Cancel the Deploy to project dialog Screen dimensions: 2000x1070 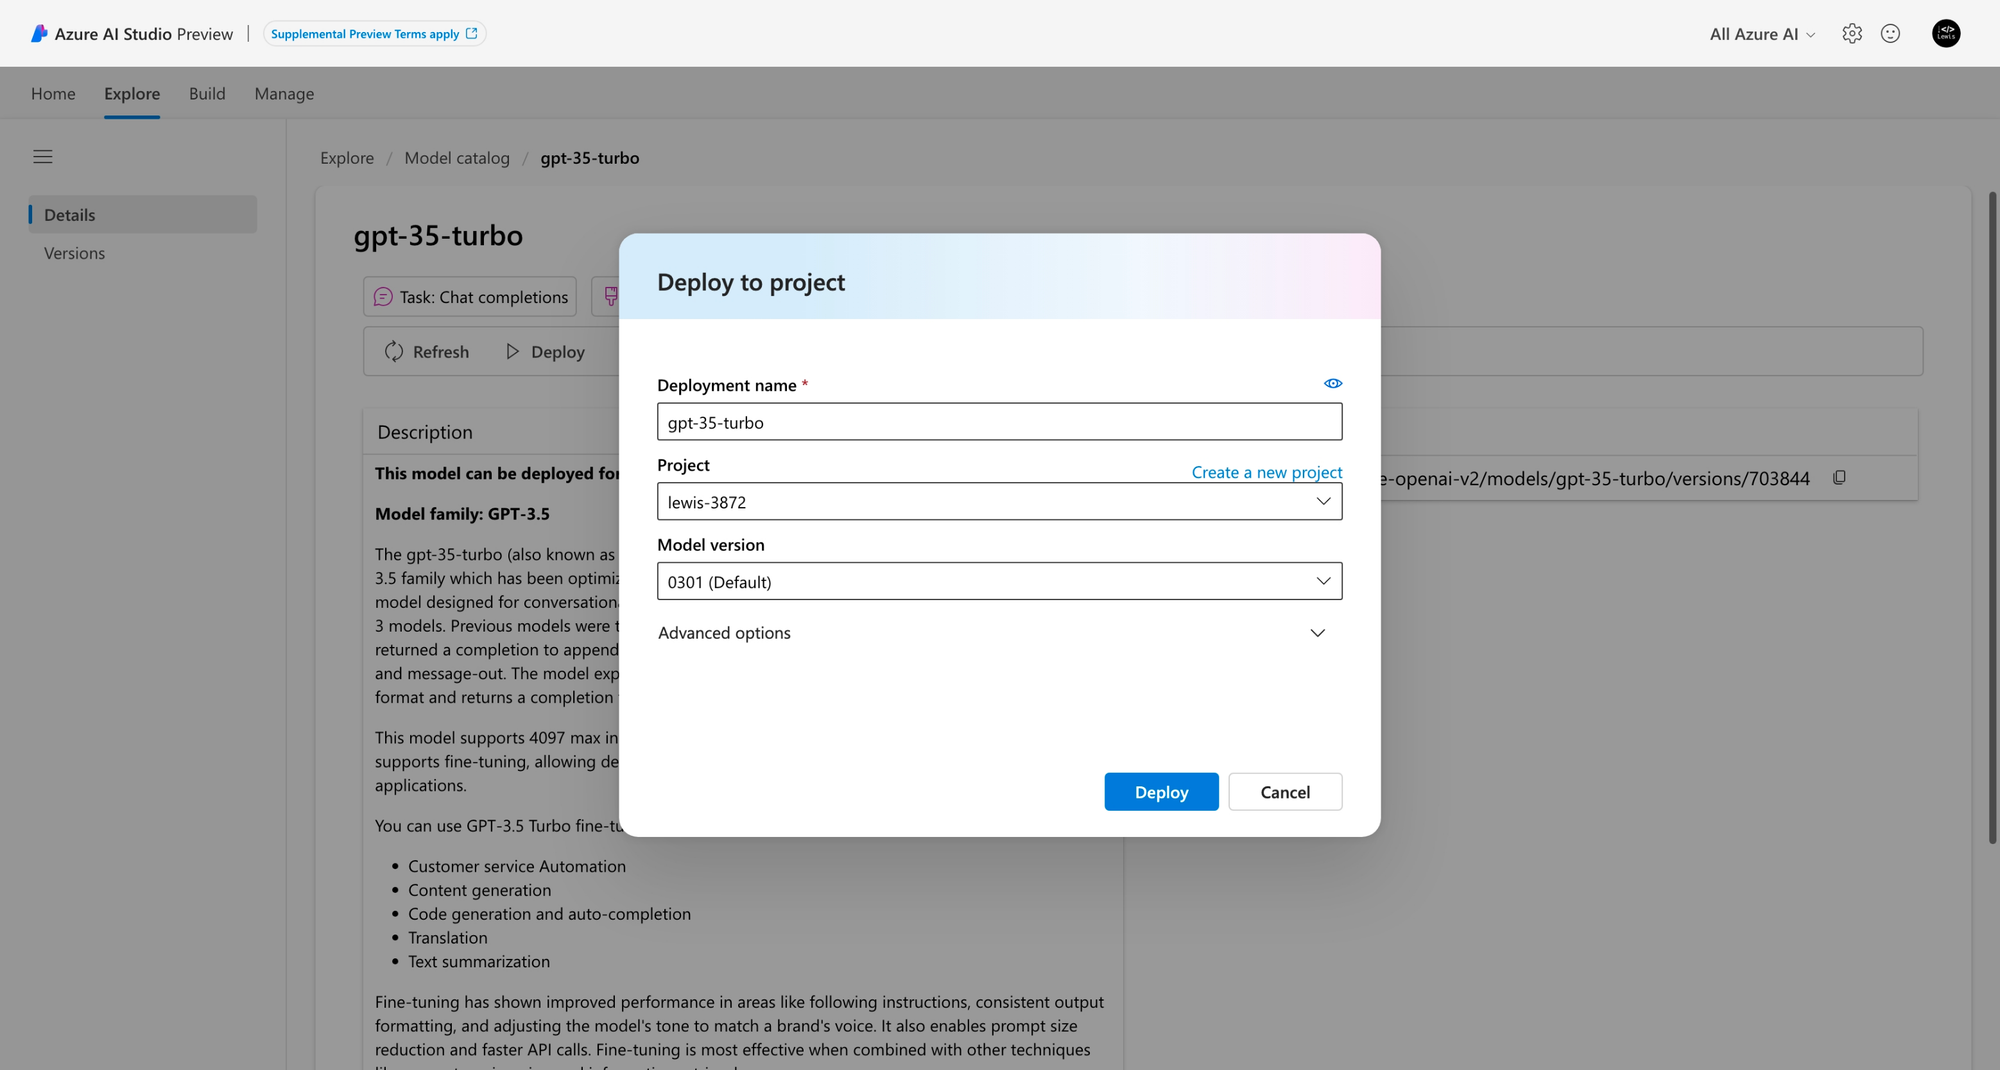1285,792
